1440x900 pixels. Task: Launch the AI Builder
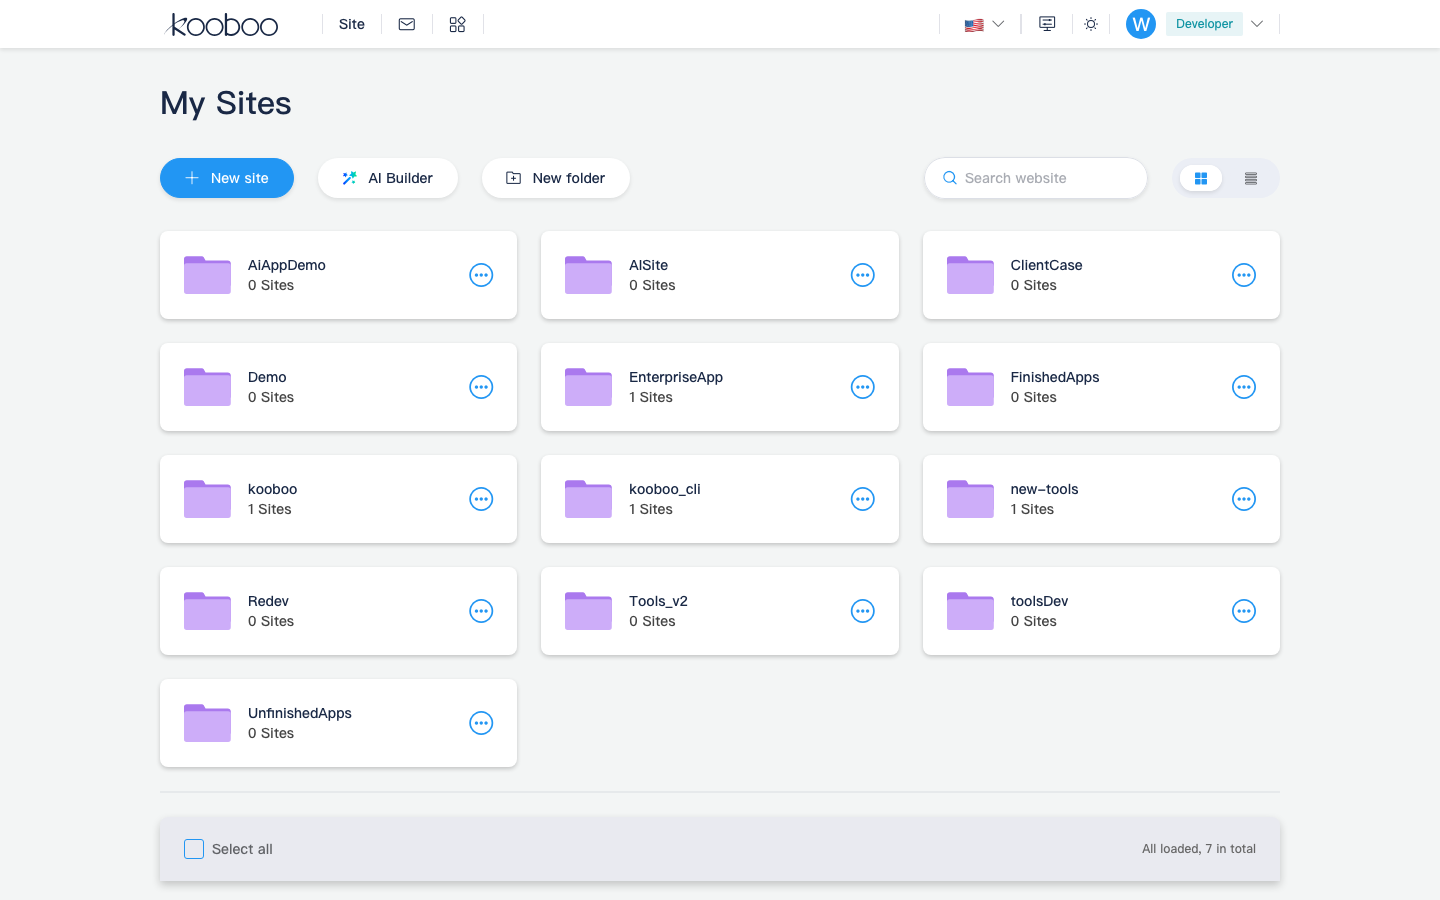coord(388,178)
